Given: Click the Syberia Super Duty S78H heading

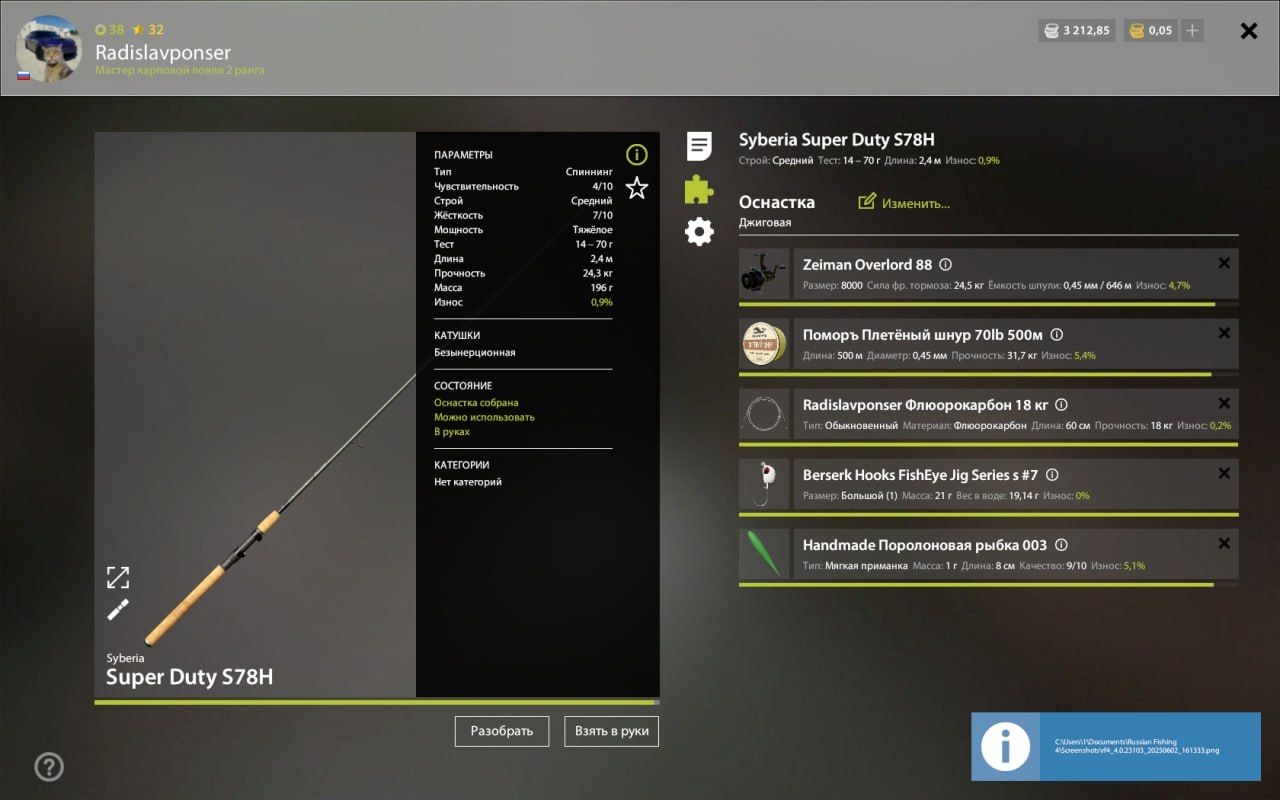Looking at the screenshot, I should (837, 140).
